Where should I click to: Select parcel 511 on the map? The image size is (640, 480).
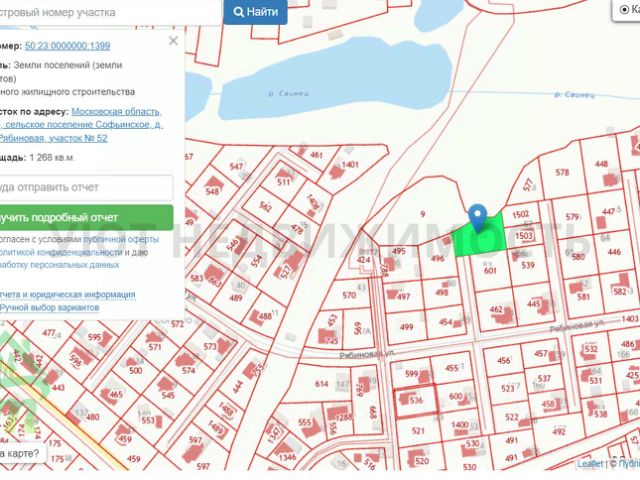click(283, 182)
